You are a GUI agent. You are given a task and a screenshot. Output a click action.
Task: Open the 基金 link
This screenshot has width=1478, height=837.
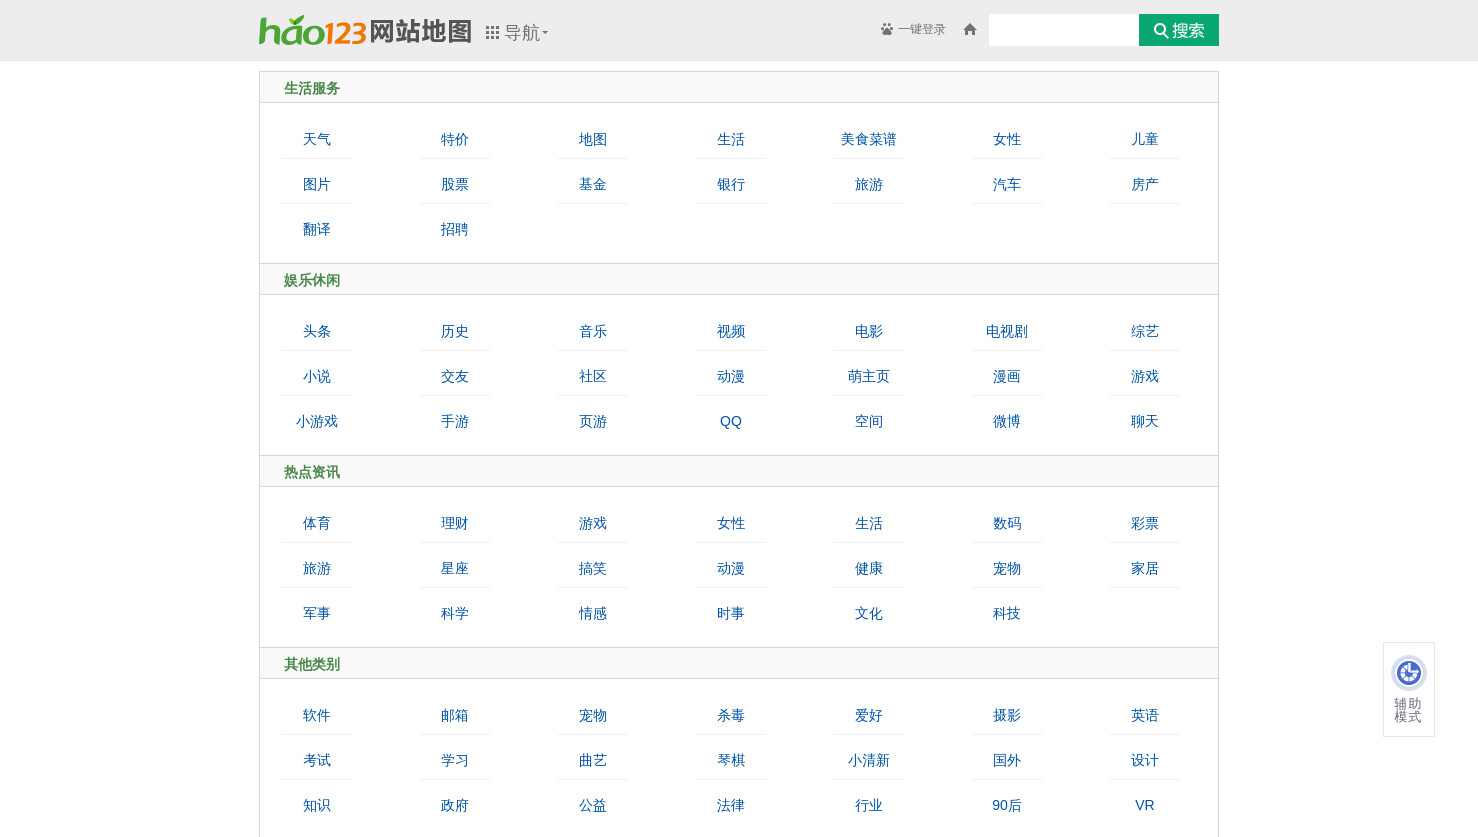(593, 184)
